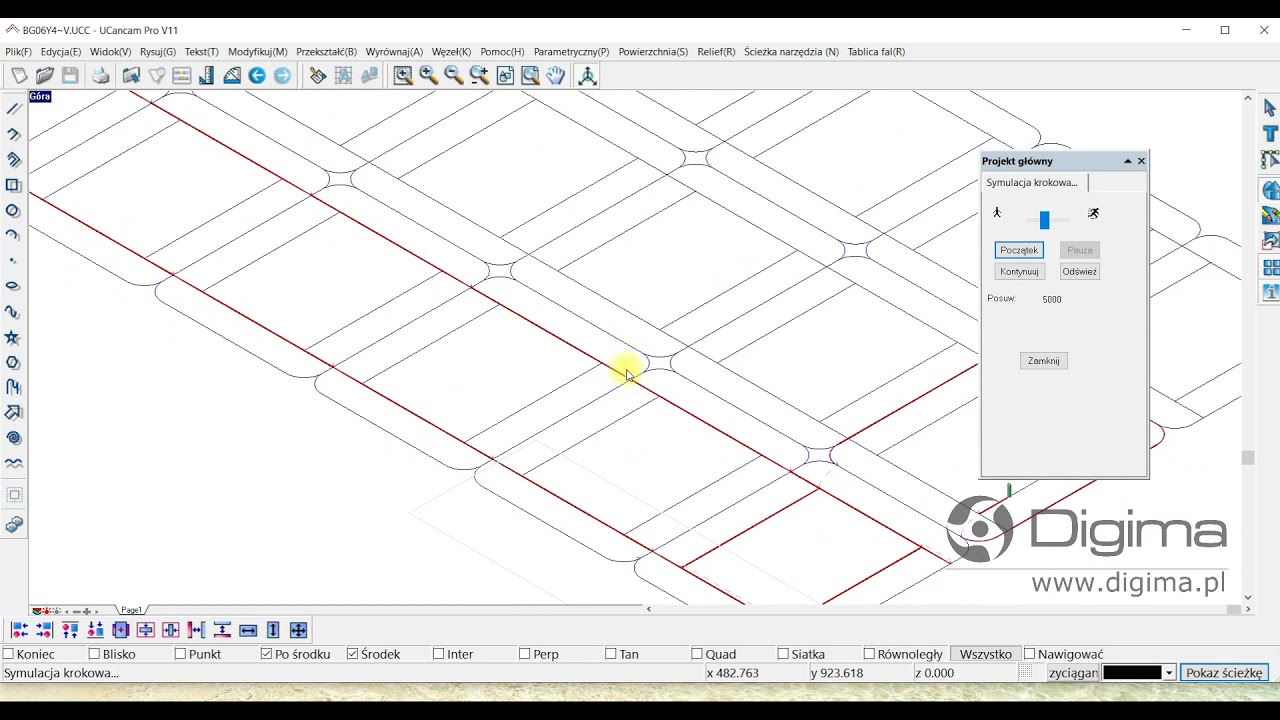This screenshot has height=720, width=1280.
Task: Click the running figure fast speed icon
Action: pos(1093,213)
